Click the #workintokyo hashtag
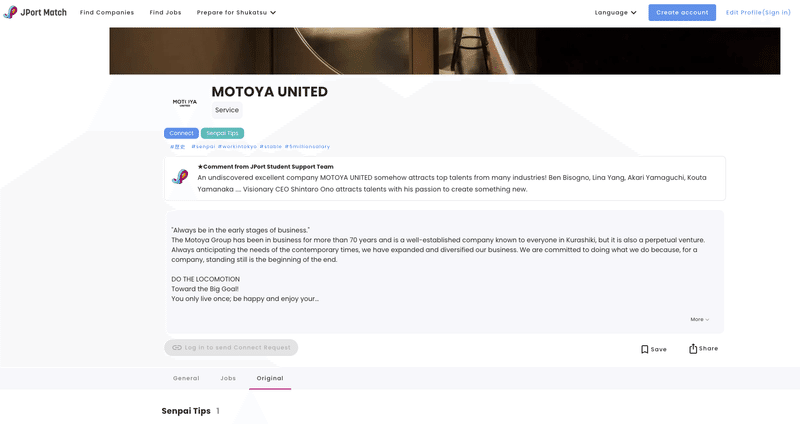Screen dimensions: 800x424 click(x=237, y=146)
